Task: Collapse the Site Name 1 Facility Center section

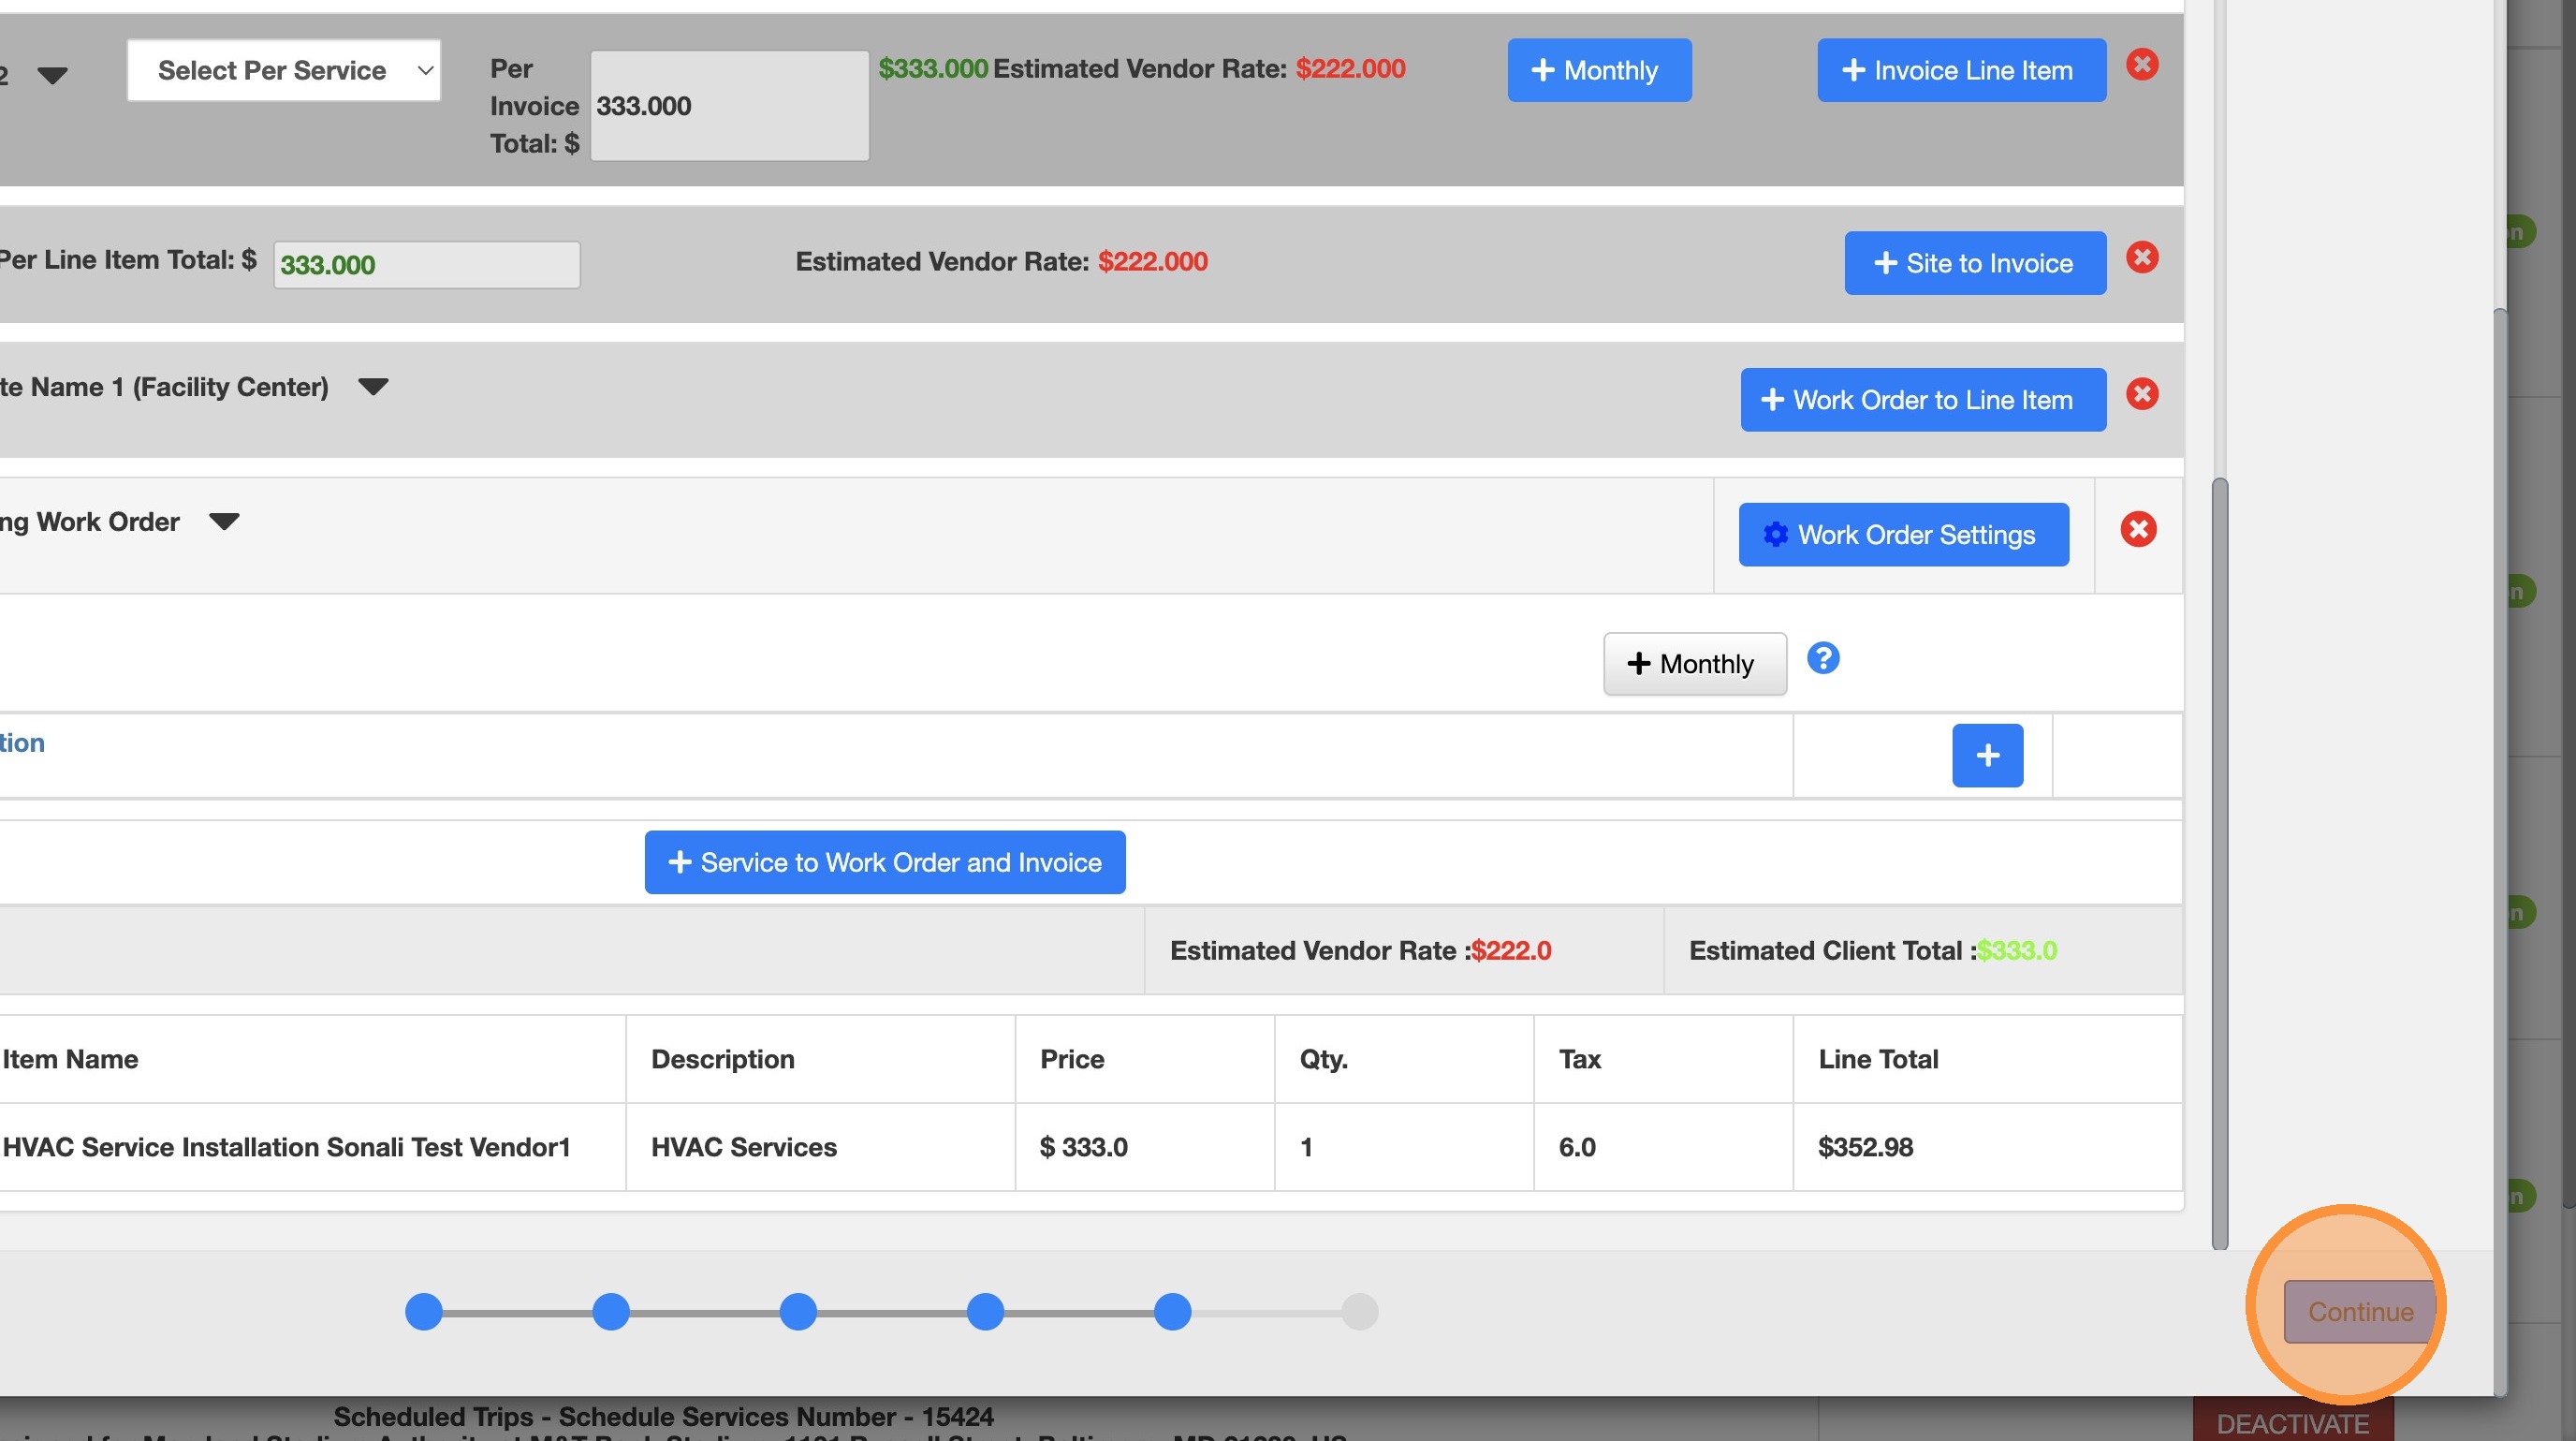Action: [373, 387]
